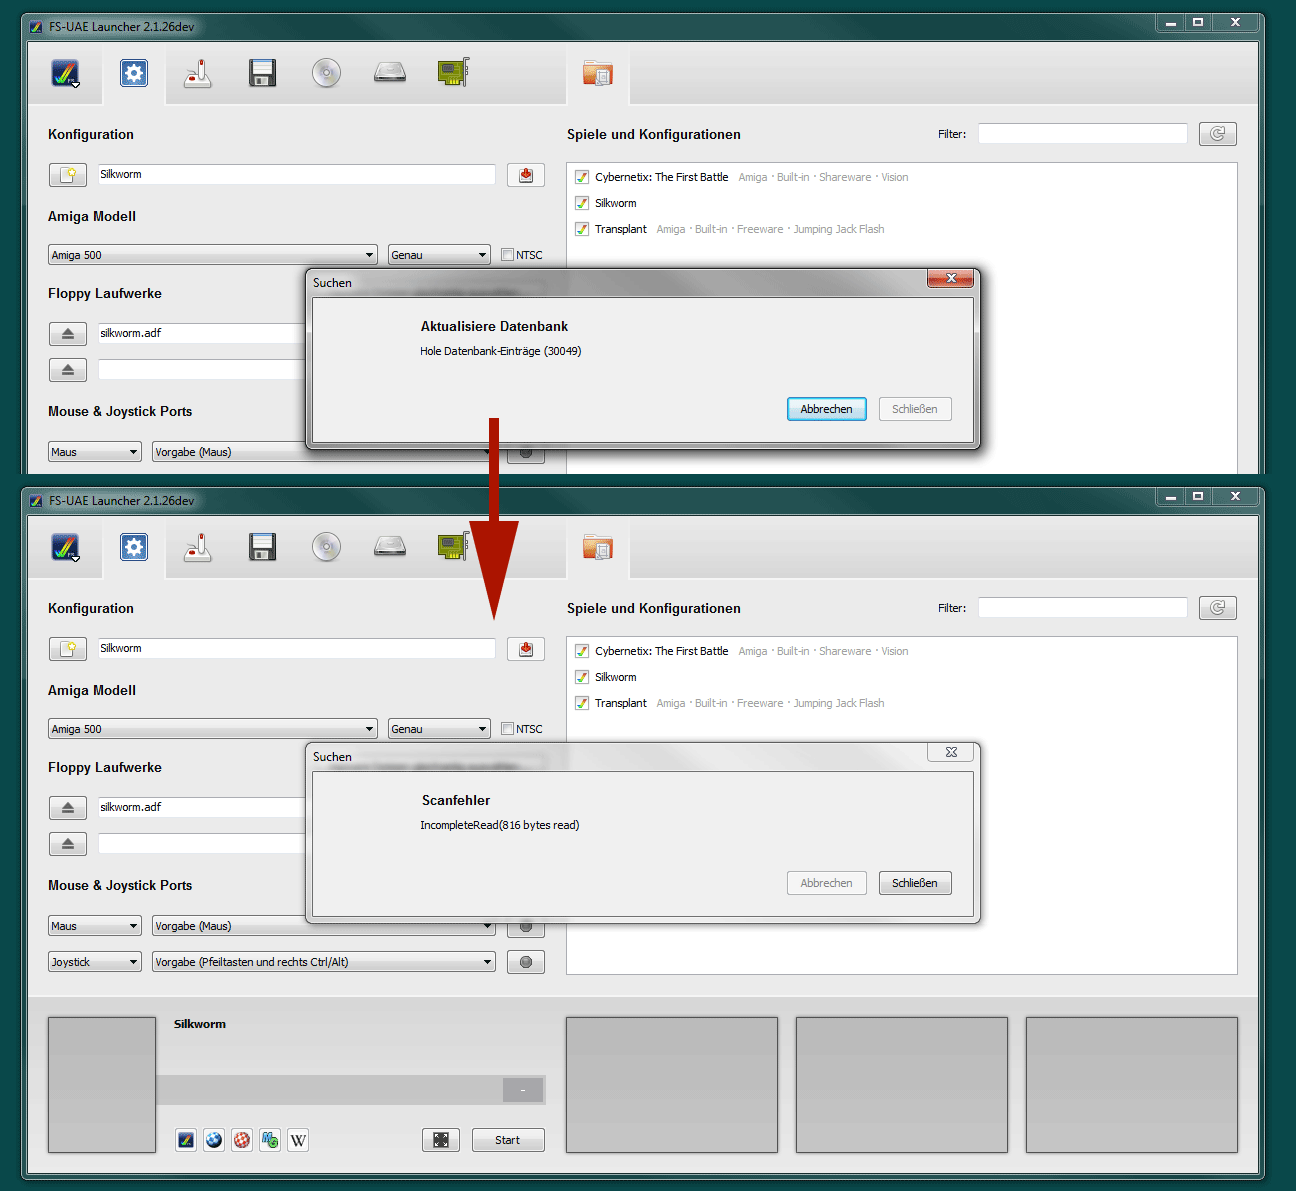
Task: Open Amiga 500 model dropdown in lower window
Action: [212, 729]
